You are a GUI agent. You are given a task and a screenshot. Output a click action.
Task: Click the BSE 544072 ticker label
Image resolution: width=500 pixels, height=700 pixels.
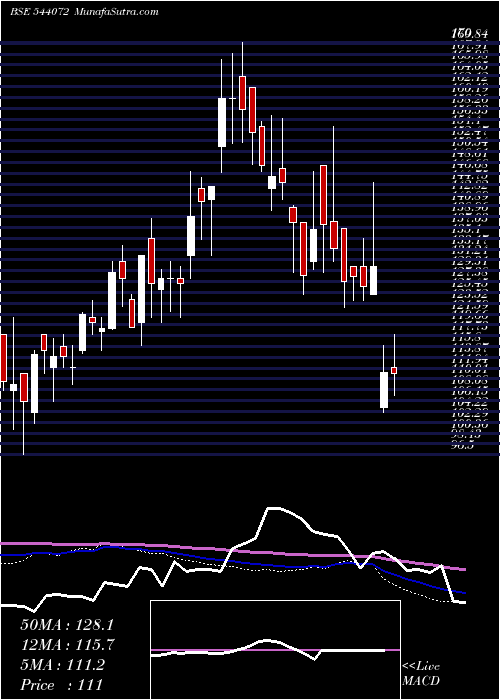[x=39, y=12]
